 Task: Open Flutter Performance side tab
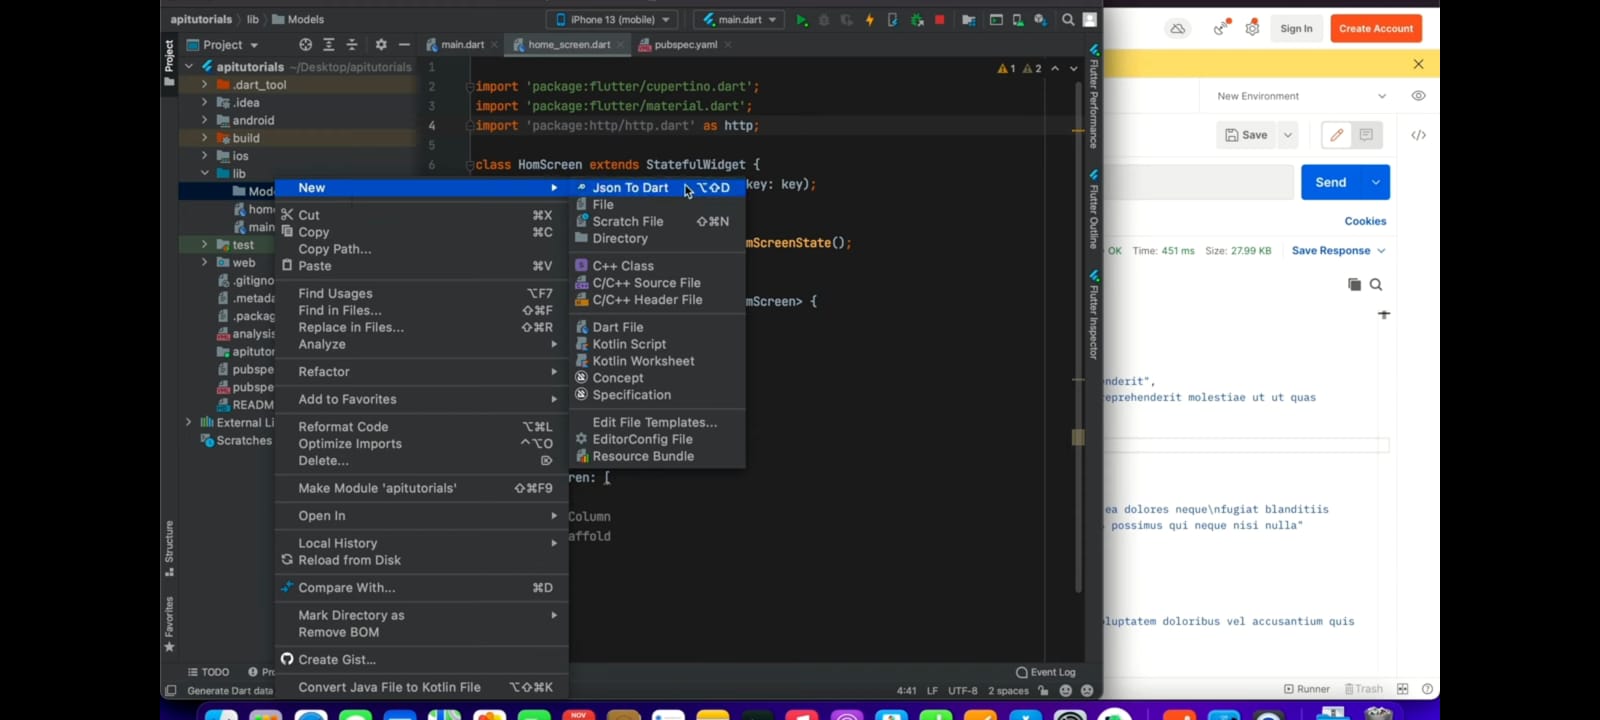[x=1094, y=97]
